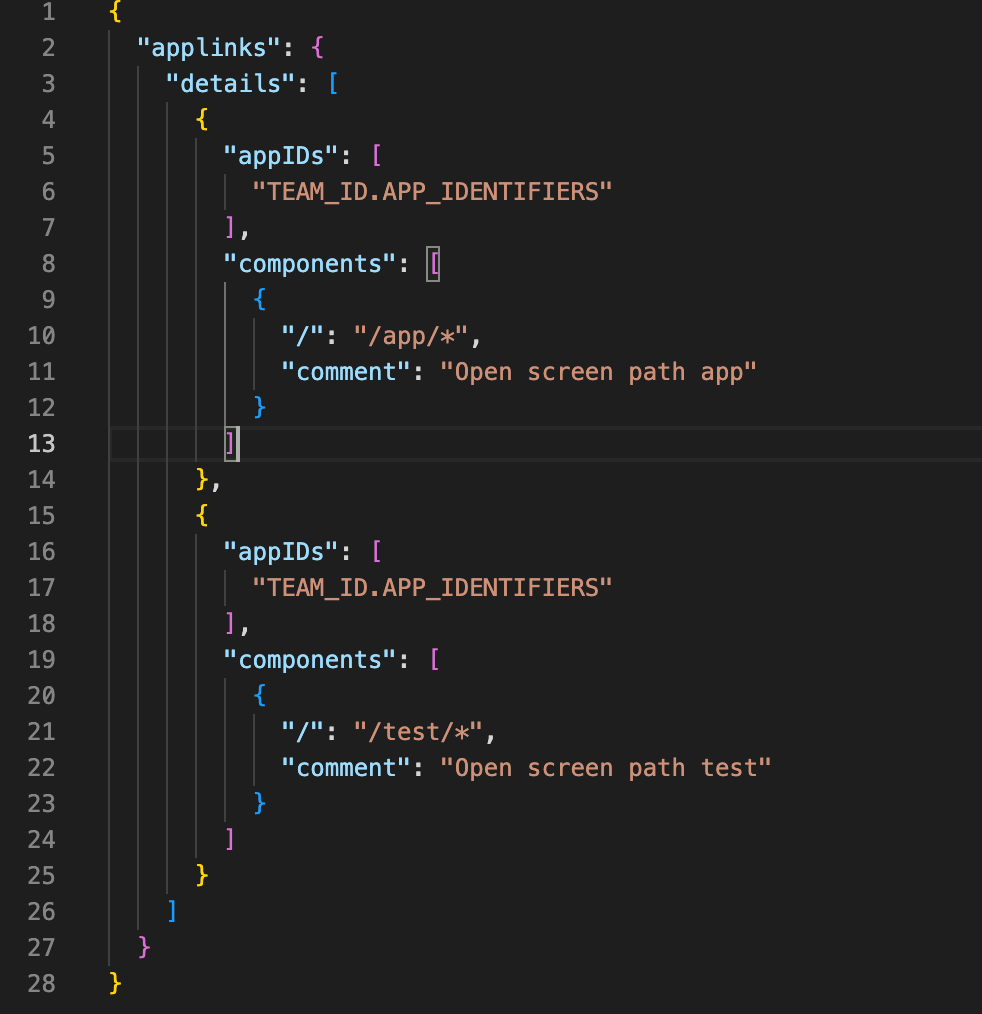Click line number 19 in gutter
982x1014 pixels.
click(41, 660)
